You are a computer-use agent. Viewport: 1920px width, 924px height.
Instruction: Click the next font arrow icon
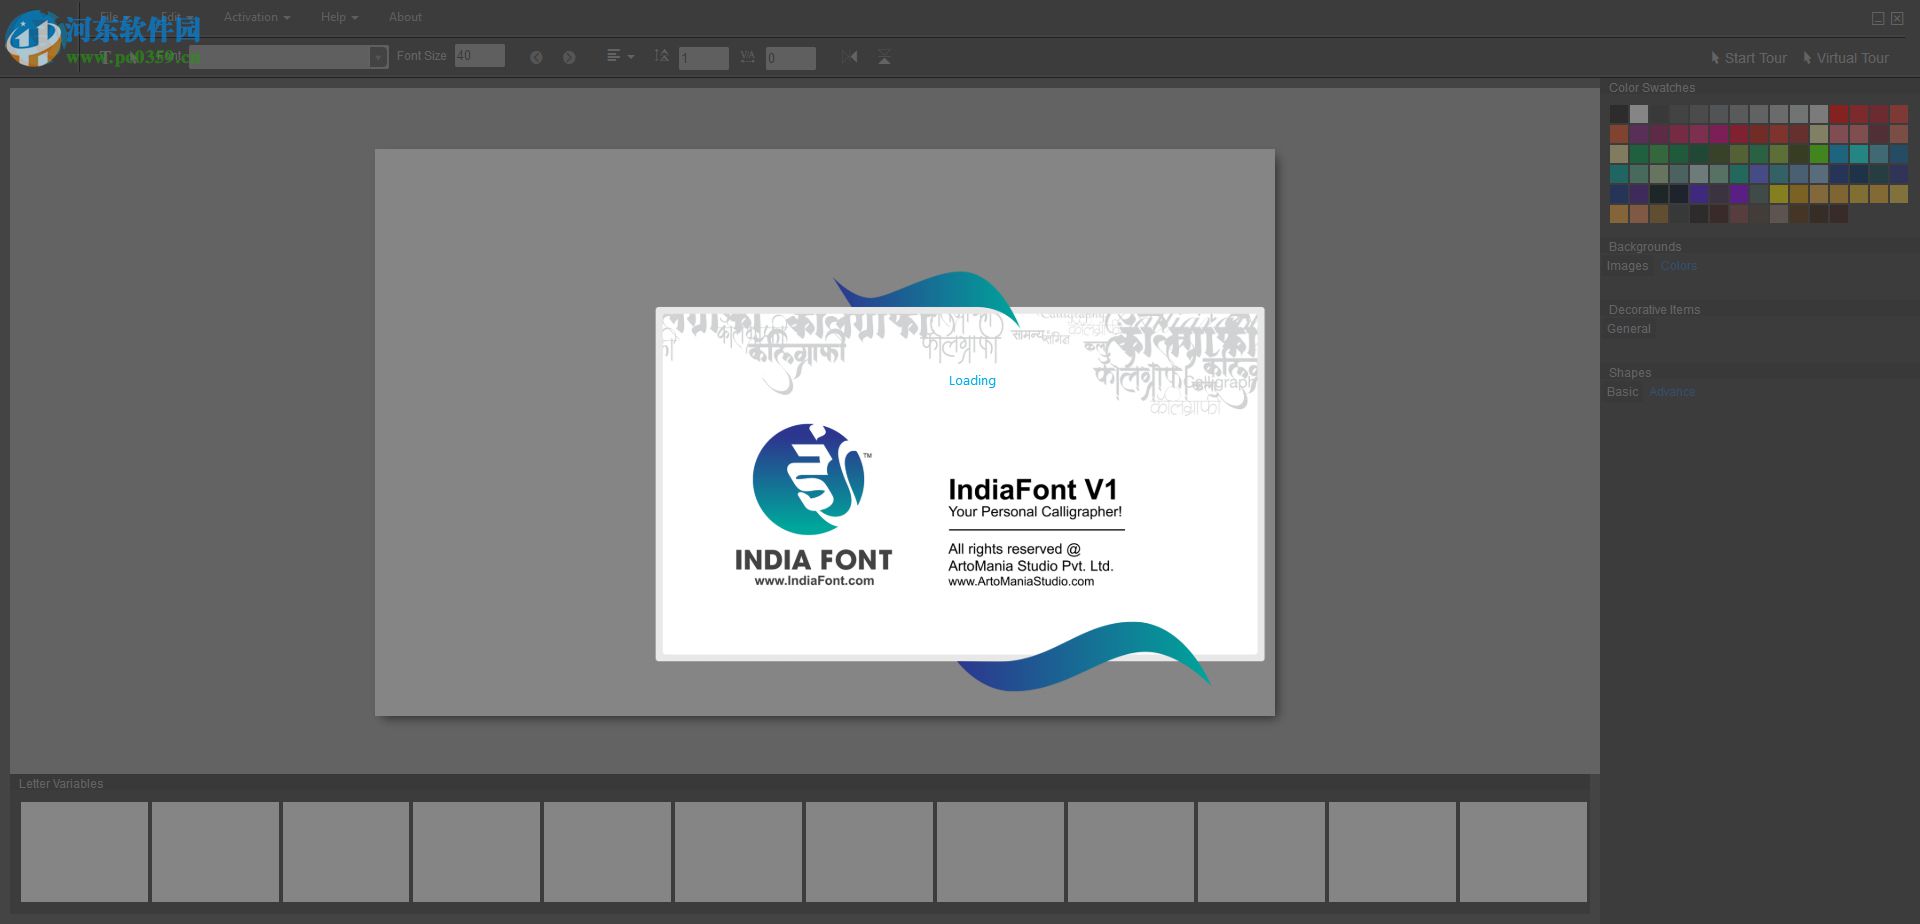pyautogui.click(x=569, y=58)
